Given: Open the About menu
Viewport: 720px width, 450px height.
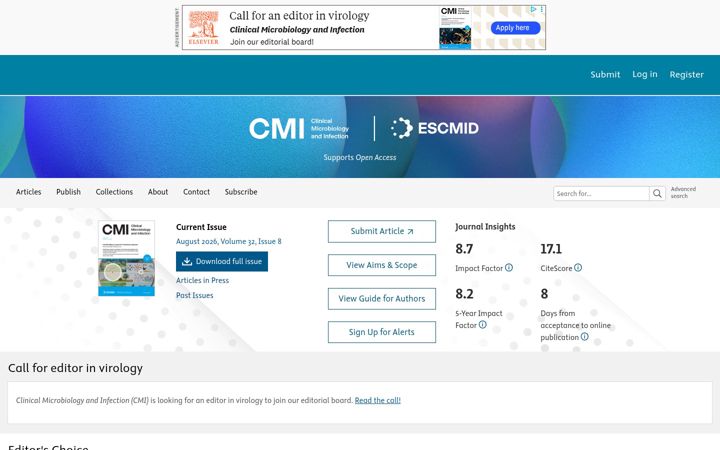Looking at the screenshot, I should [x=158, y=192].
